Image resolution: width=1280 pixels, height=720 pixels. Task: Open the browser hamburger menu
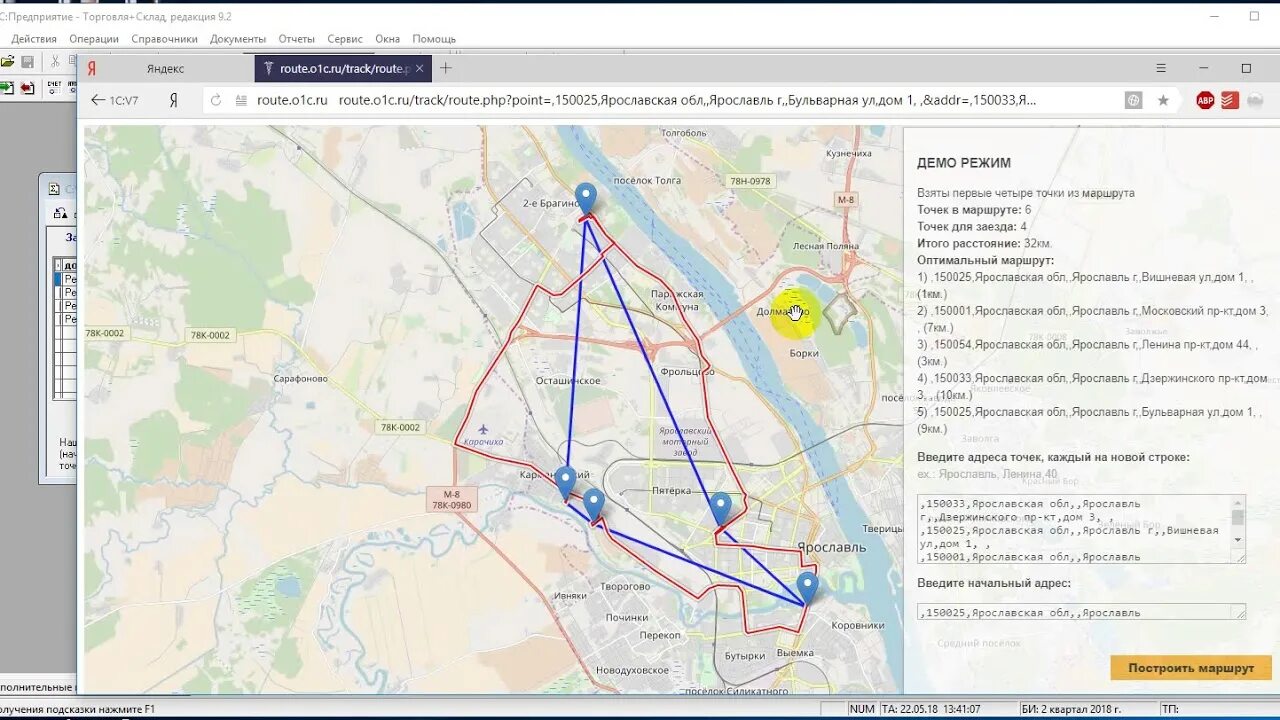pos(1161,68)
